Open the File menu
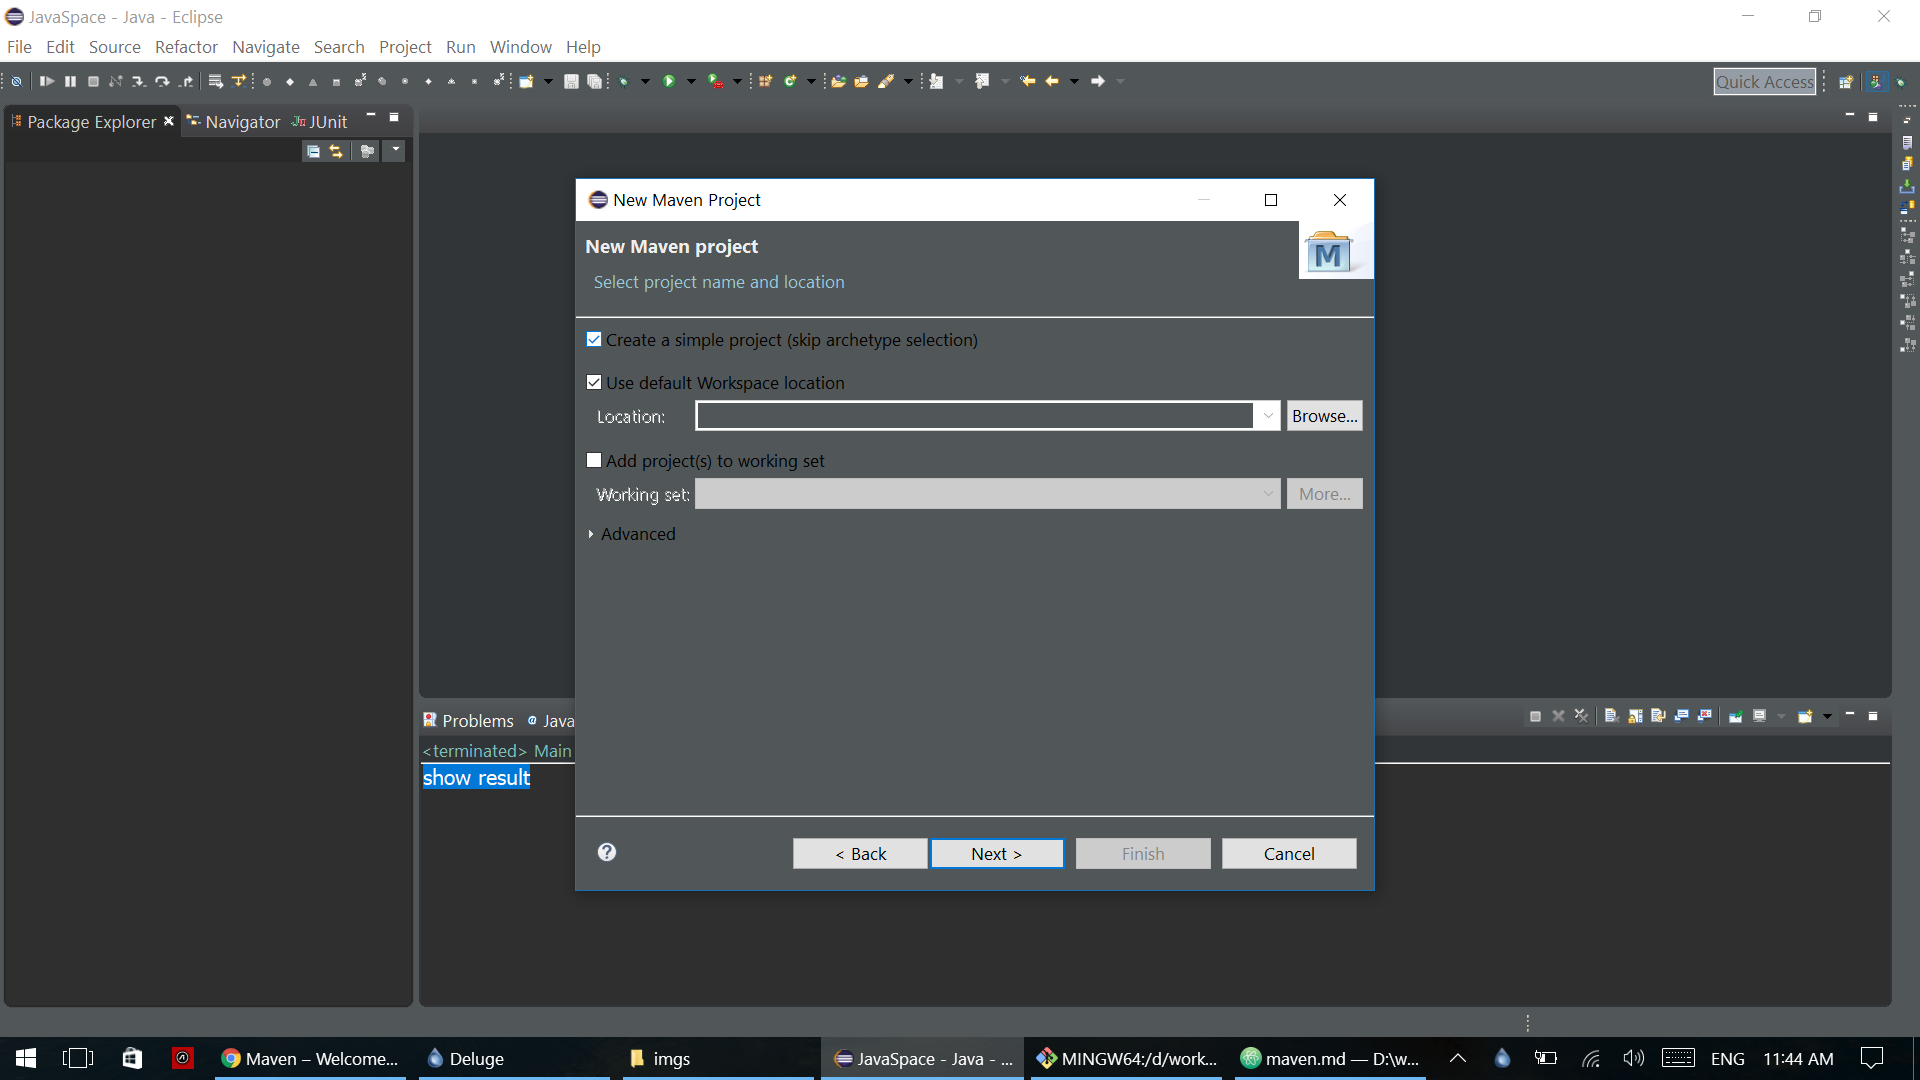Screen dimensions: 1920x1080 pyautogui.click(x=19, y=47)
